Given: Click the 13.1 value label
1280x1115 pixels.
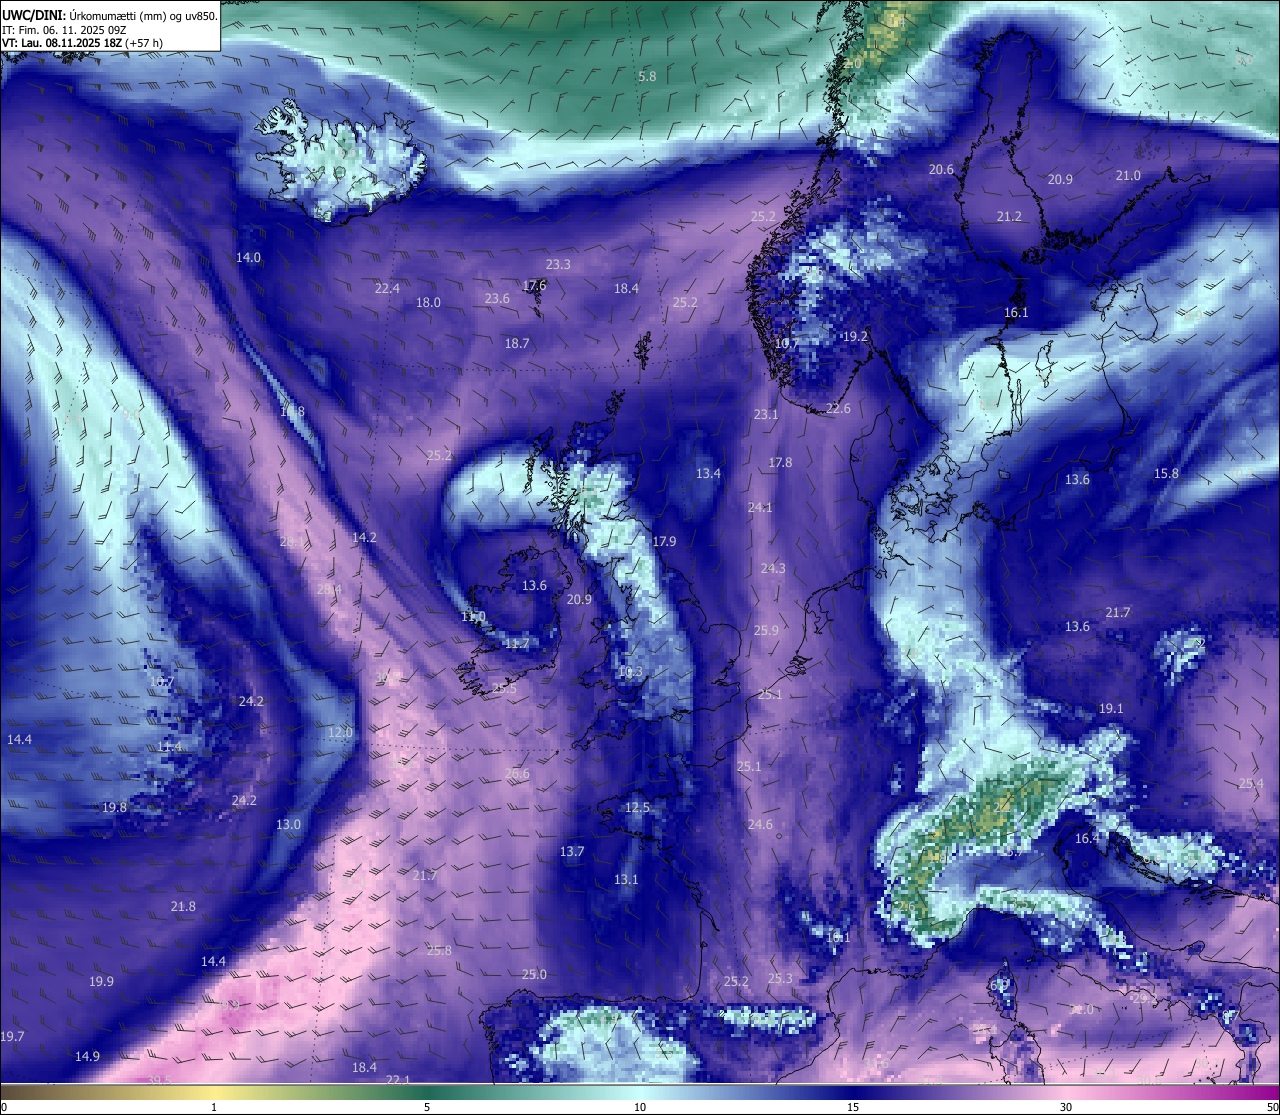Looking at the screenshot, I should coord(625,880).
